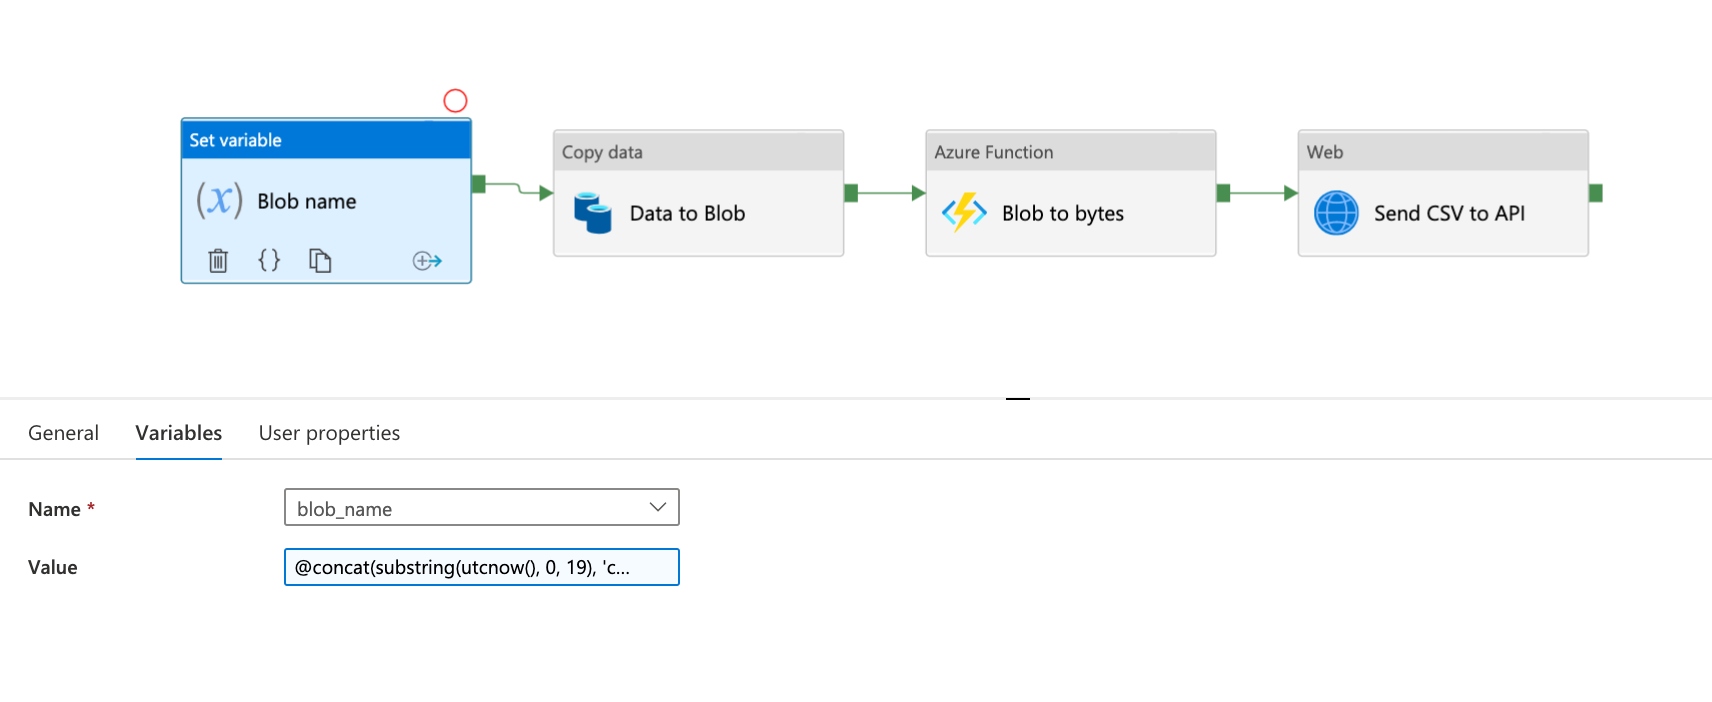Select the Send CSV to API activity
Screen dimensions: 1712x702
coord(1448,213)
